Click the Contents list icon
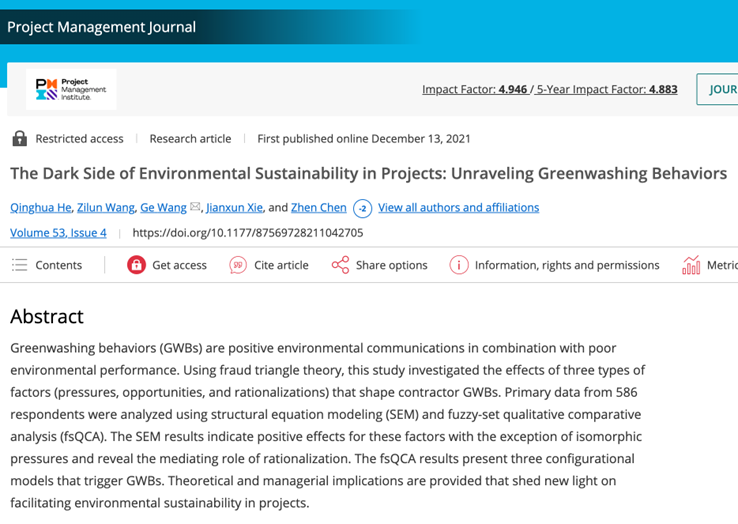This screenshot has height=524, width=738. [x=19, y=265]
